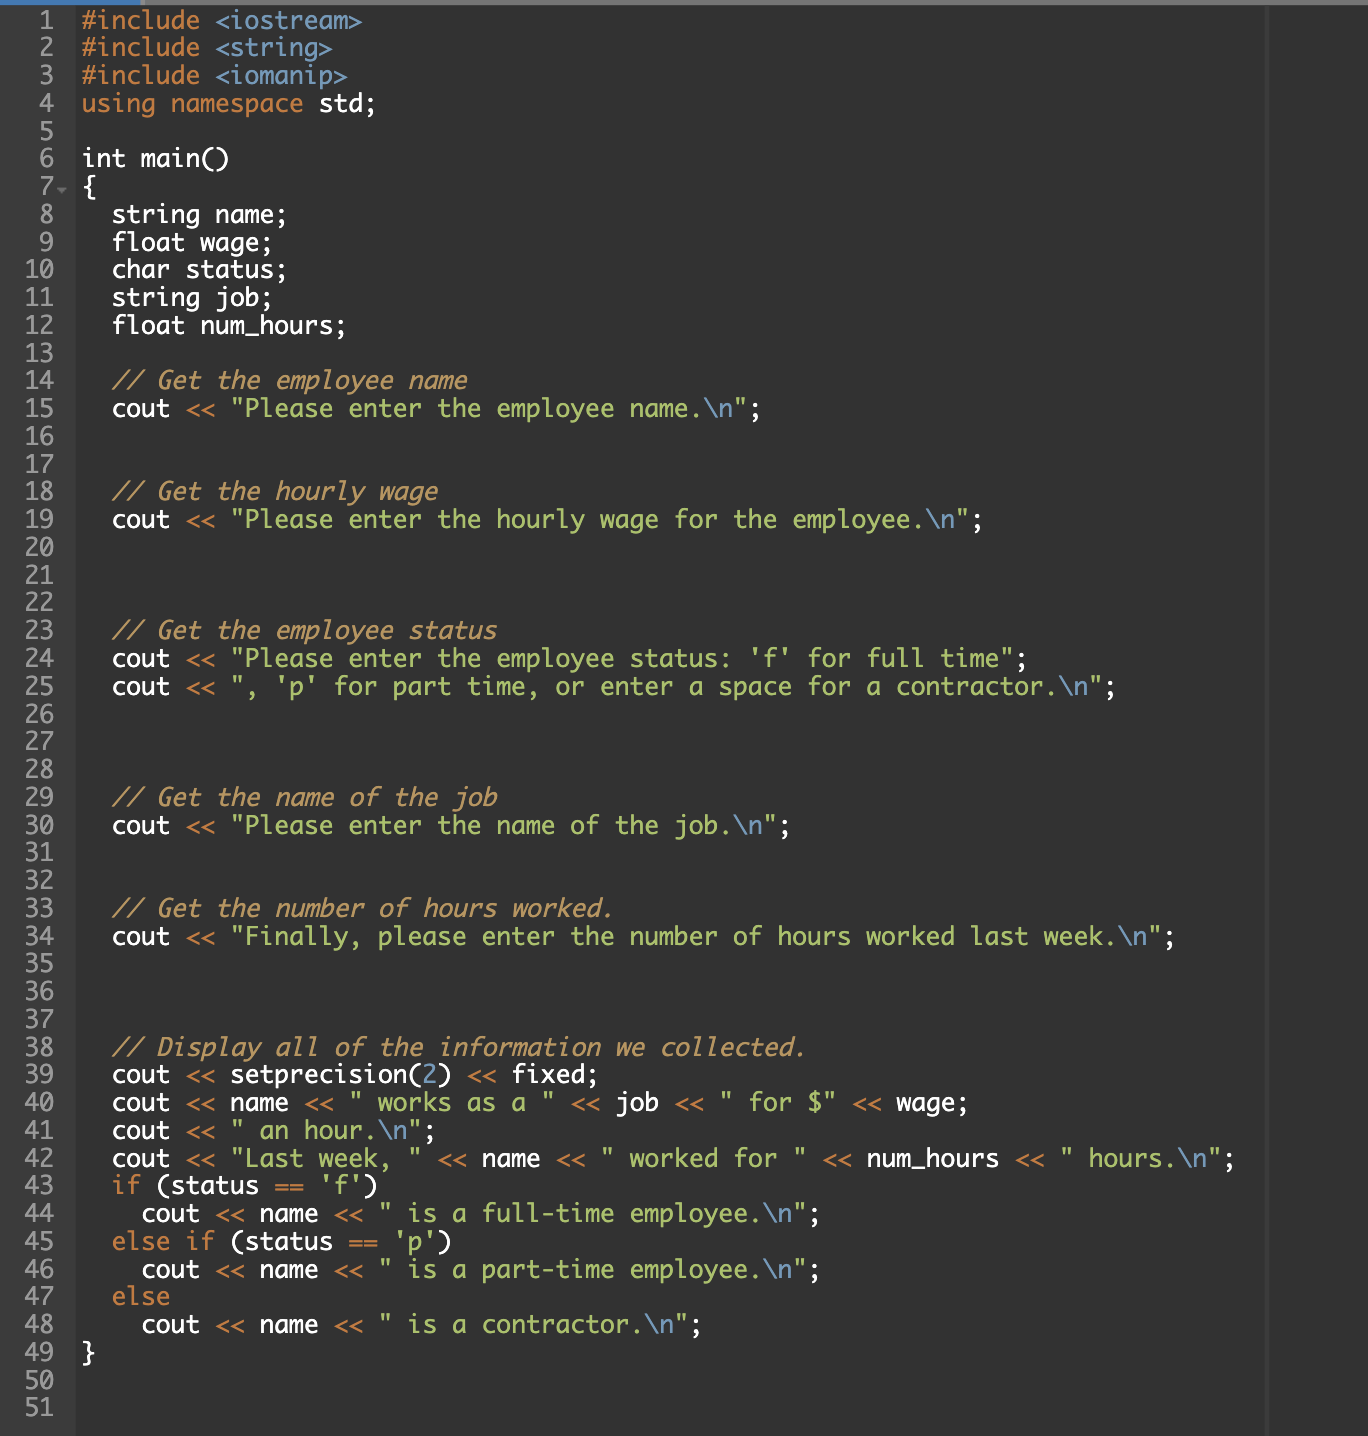
Task: Click int main() on line 6
Action: click(x=155, y=158)
